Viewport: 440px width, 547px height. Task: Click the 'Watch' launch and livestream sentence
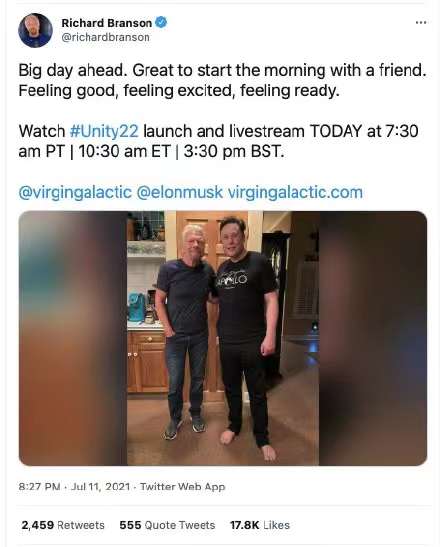[218, 142]
